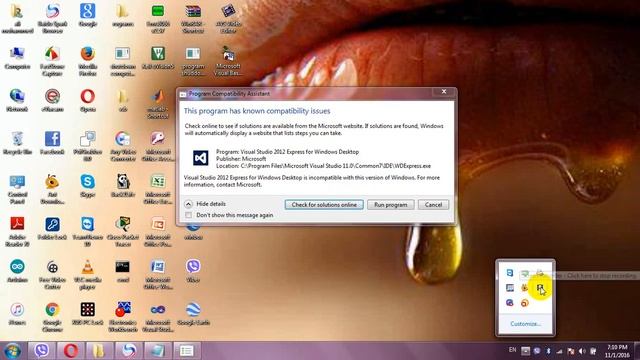This screenshot has height=360, width=640.
Task: Open the Control Panel desktop icon
Action: tap(17, 189)
